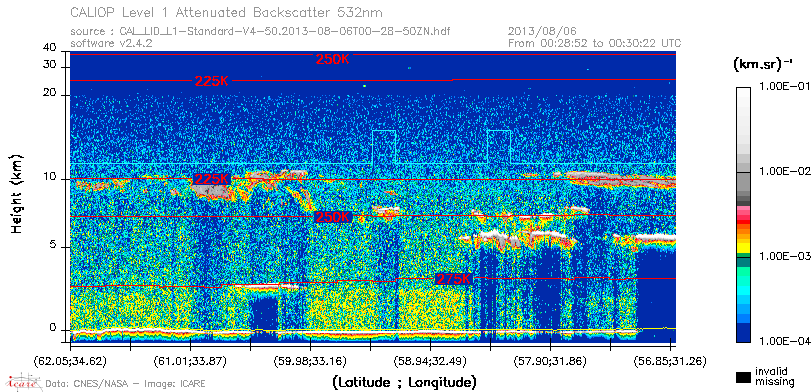Viewport: 811px width, 392px height.
Task: Click the height axis tick '40'
Action: [x=50, y=48]
